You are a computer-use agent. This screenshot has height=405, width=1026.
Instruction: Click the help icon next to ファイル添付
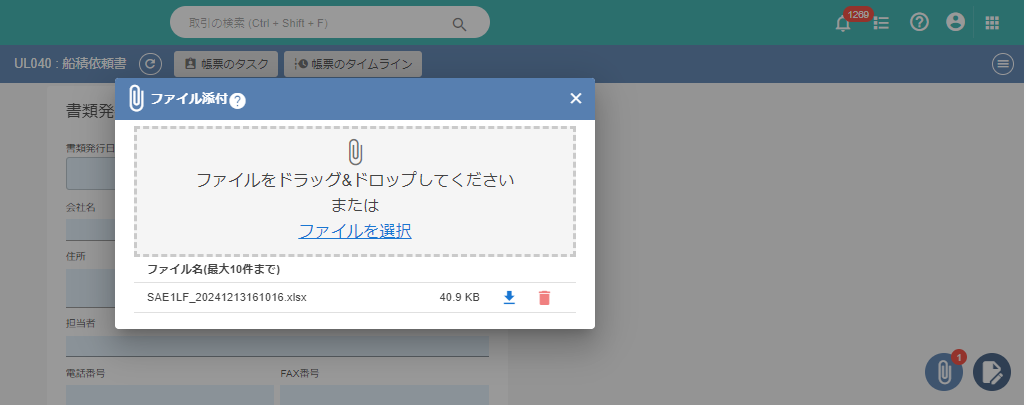[x=238, y=100]
